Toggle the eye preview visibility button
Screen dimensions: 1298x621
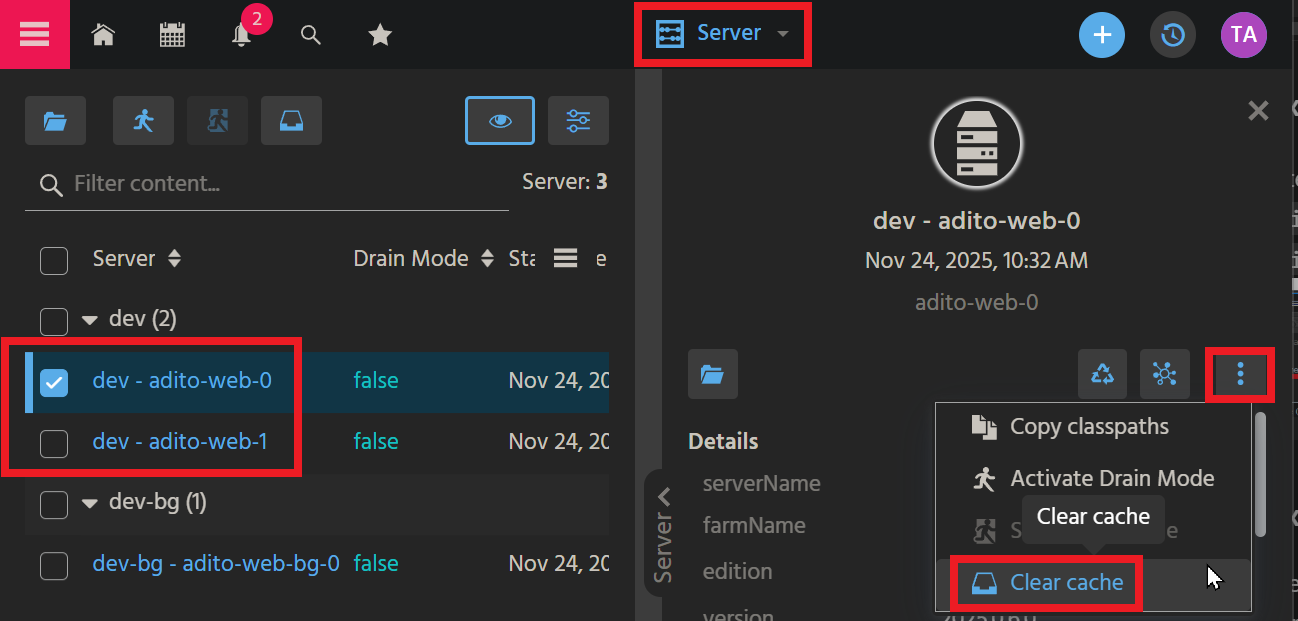500,121
